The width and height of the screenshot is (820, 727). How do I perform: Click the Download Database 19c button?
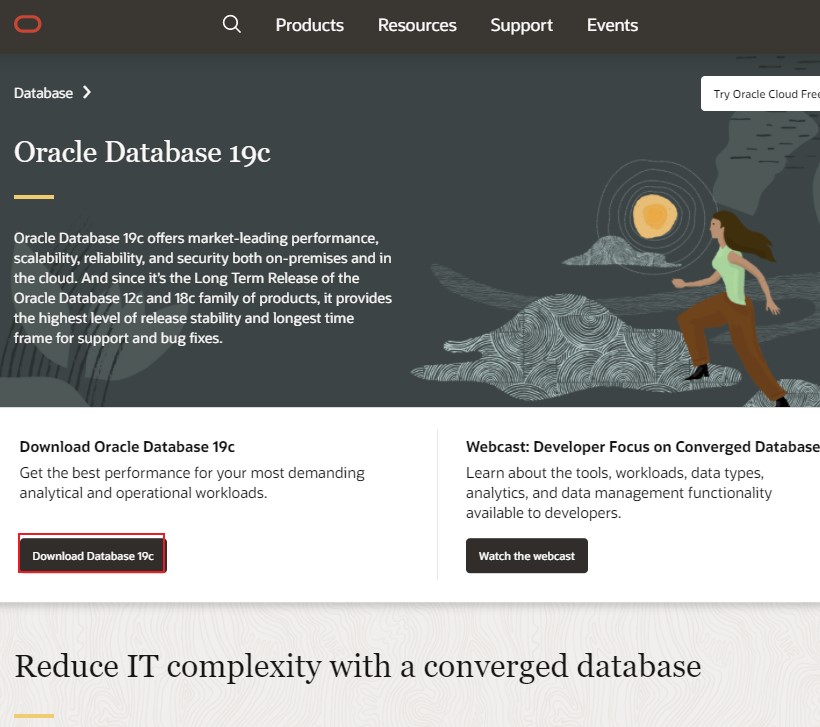(x=93, y=555)
